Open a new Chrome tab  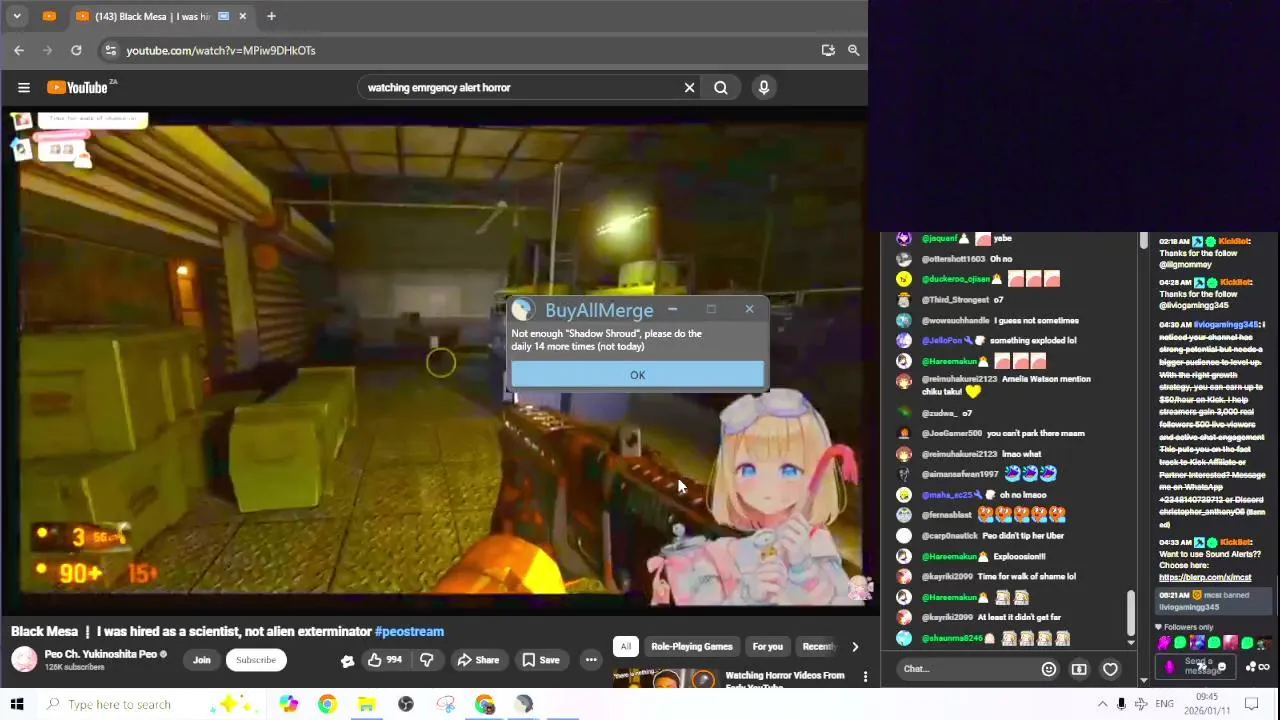tap(271, 16)
